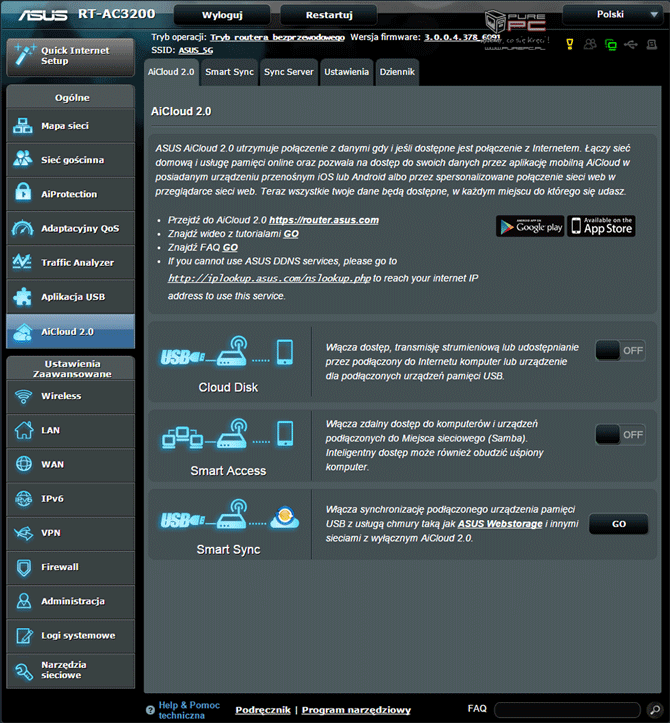Image resolution: width=670 pixels, height=723 pixels.
Task: Click the operation mode link Tryb routera bezprzewodowego
Action: (x=278, y=37)
